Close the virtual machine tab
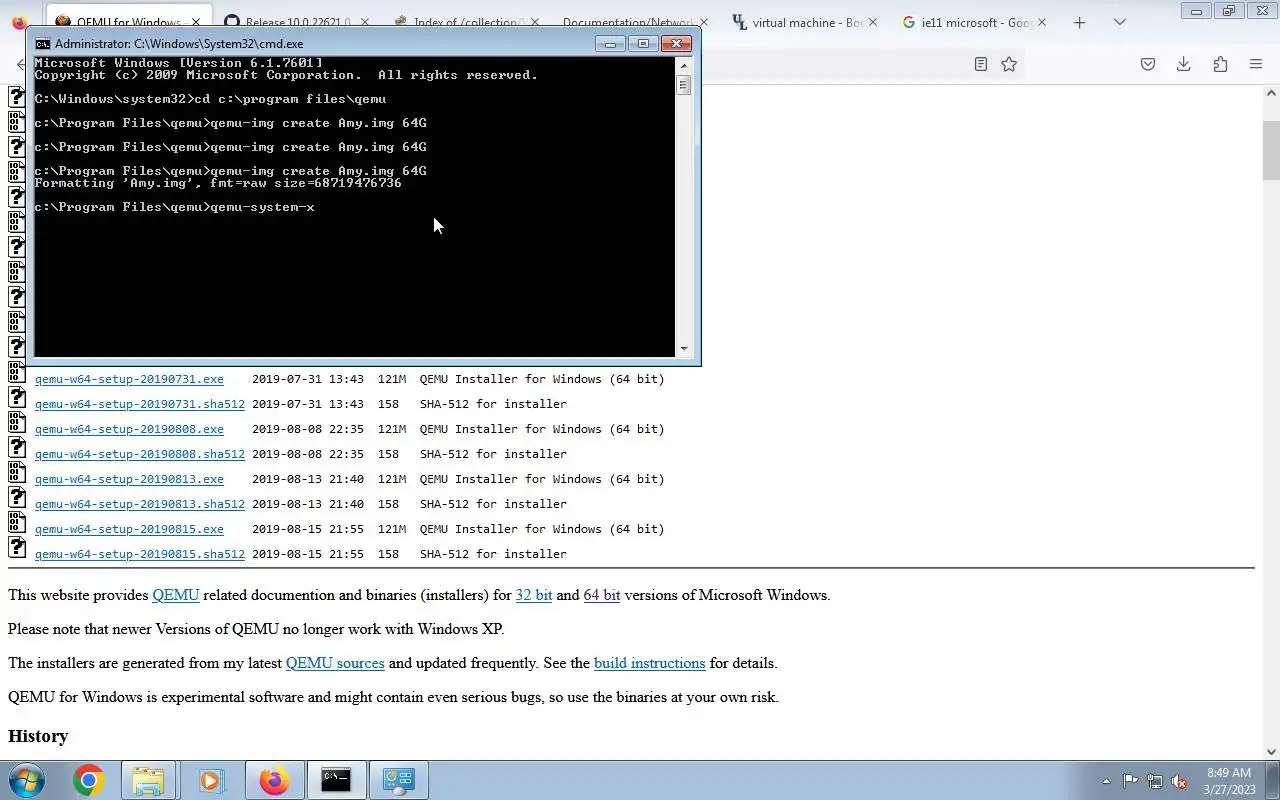Screen dimensions: 1280x800 [873, 22]
